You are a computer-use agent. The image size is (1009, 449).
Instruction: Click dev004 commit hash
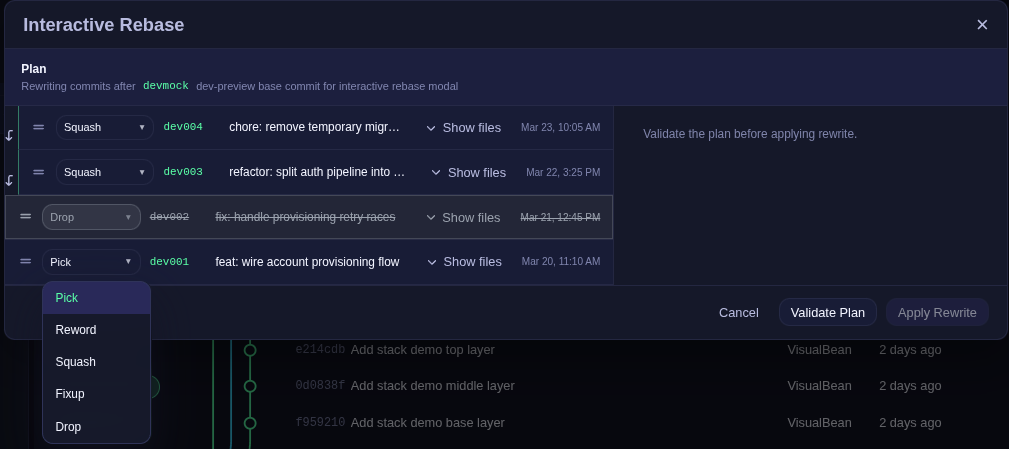click(x=183, y=127)
